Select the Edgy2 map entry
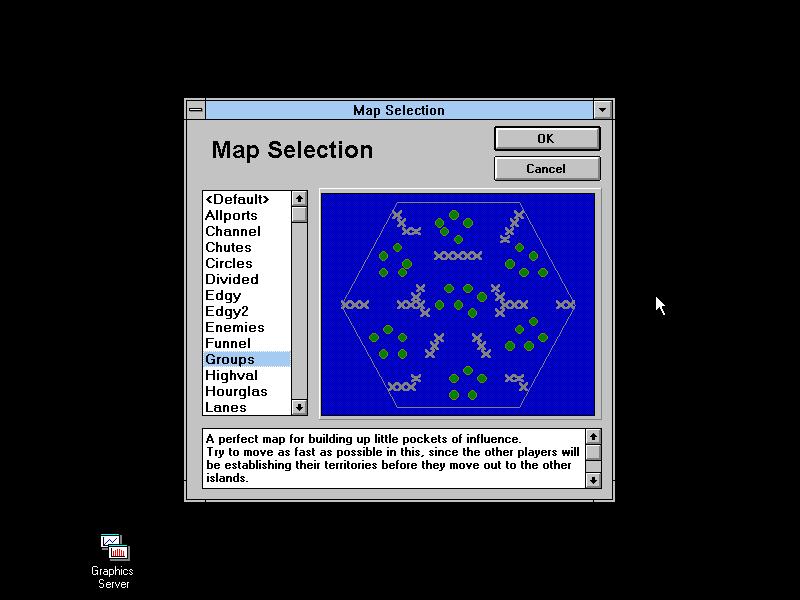Image resolution: width=800 pixels, height=600 pixels. point(247,311)
